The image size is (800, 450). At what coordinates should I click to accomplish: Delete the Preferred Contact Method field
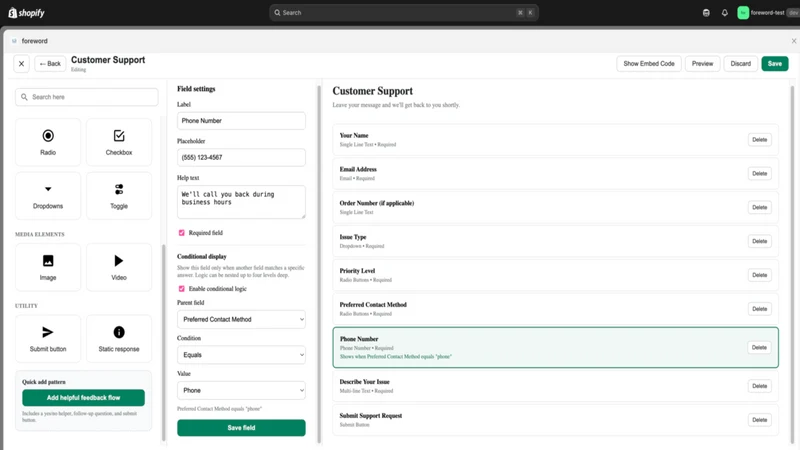click(759, 309)
